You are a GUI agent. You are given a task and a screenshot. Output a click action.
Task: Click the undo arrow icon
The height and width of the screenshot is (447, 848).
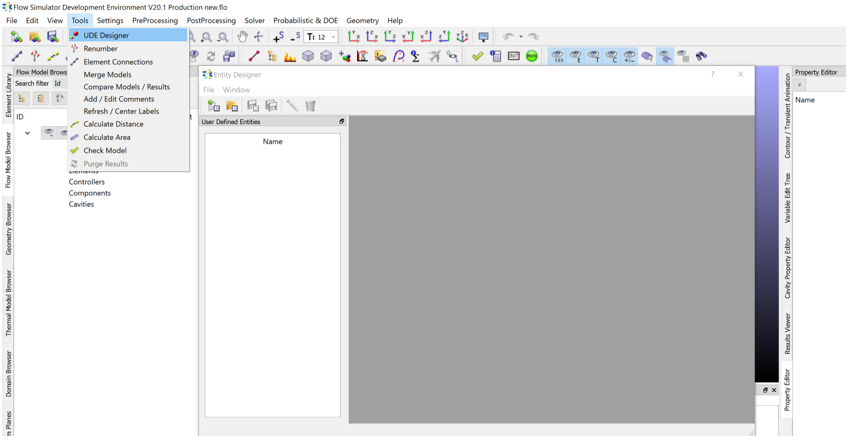click(508, 37)
